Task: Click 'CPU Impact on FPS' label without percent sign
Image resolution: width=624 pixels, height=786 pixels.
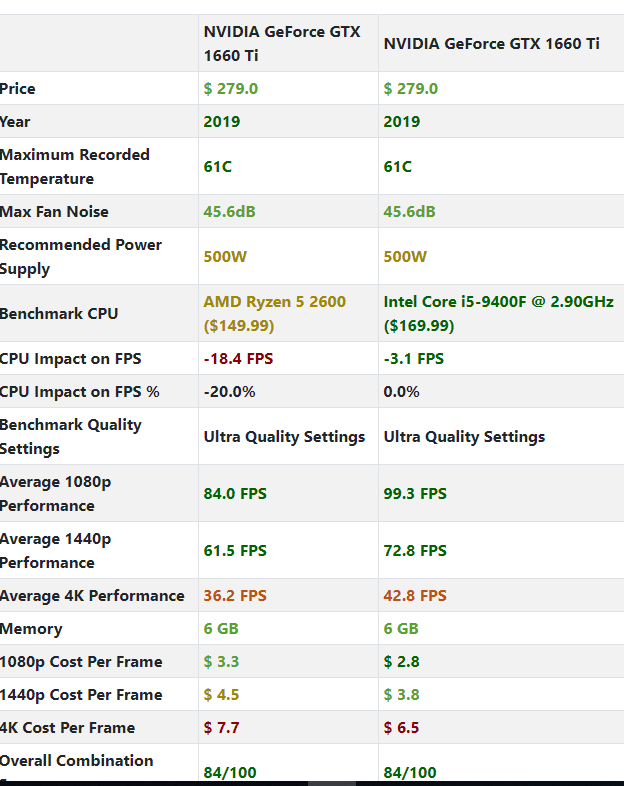Action: pyautogui.click(x=71, y=359)
